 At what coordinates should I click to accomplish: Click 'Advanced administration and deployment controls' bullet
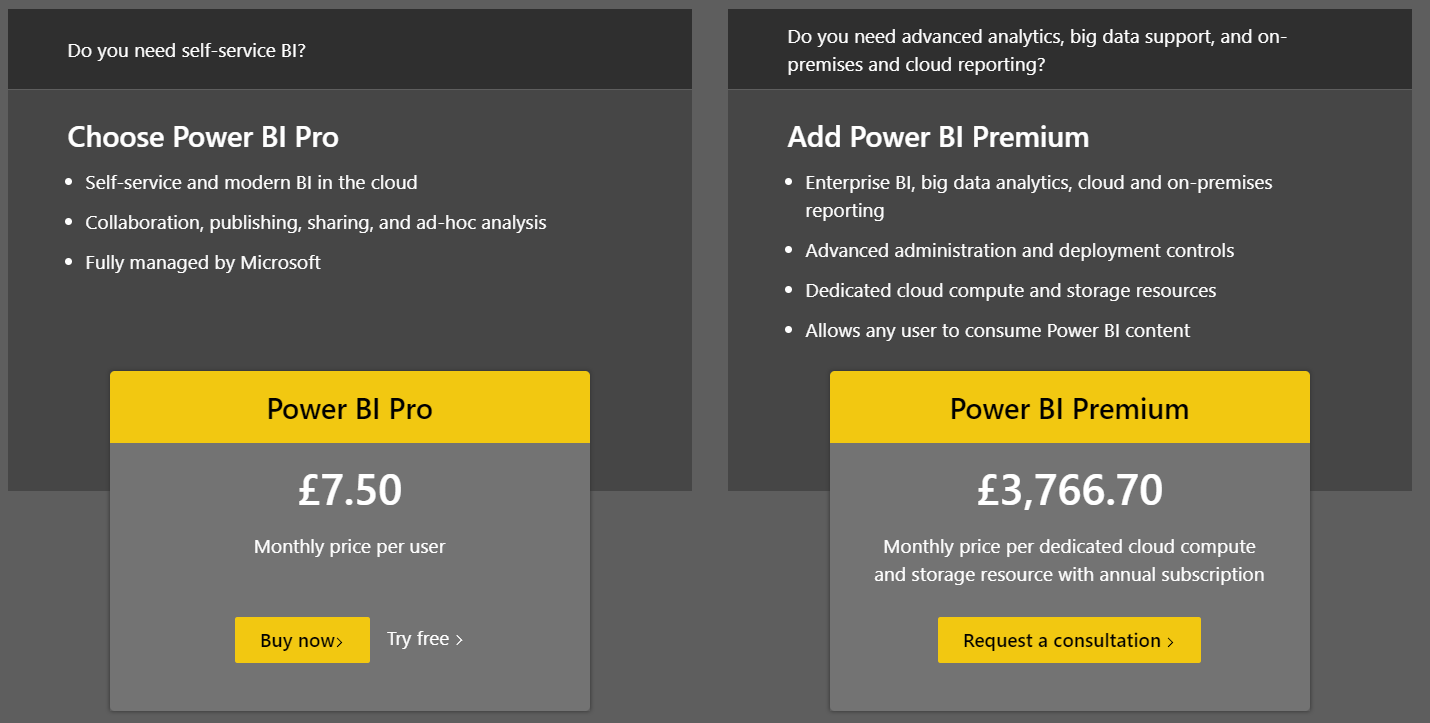(x=1020, y=250)
